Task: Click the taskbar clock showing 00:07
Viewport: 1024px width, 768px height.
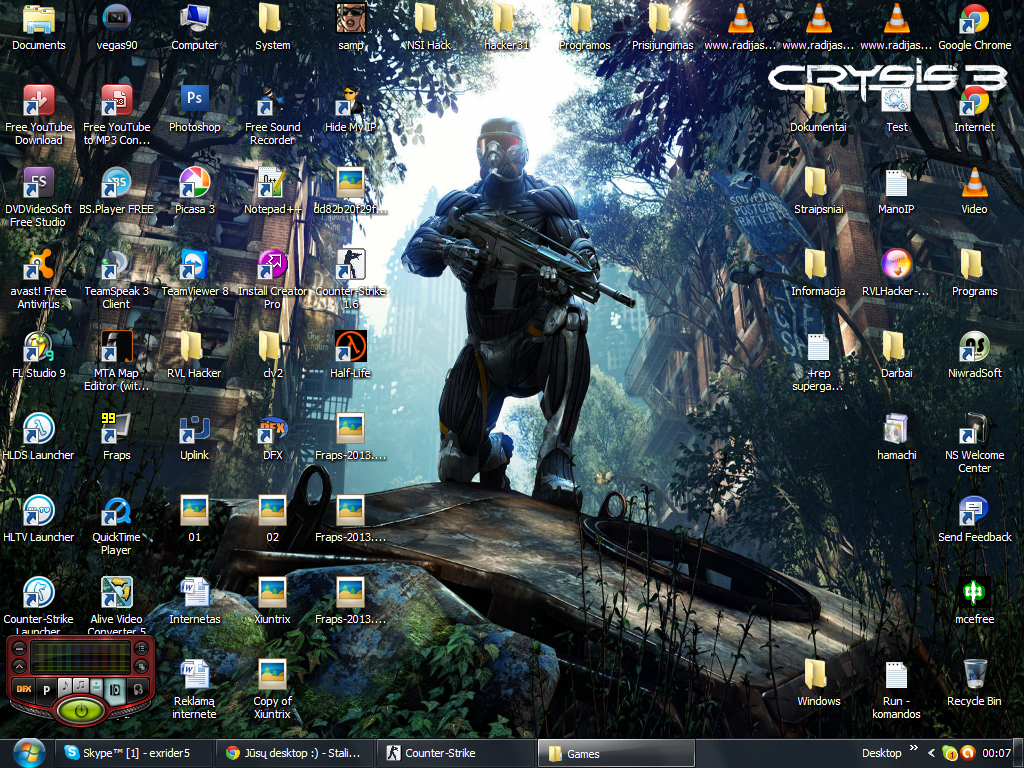Action: pos(996,753)
